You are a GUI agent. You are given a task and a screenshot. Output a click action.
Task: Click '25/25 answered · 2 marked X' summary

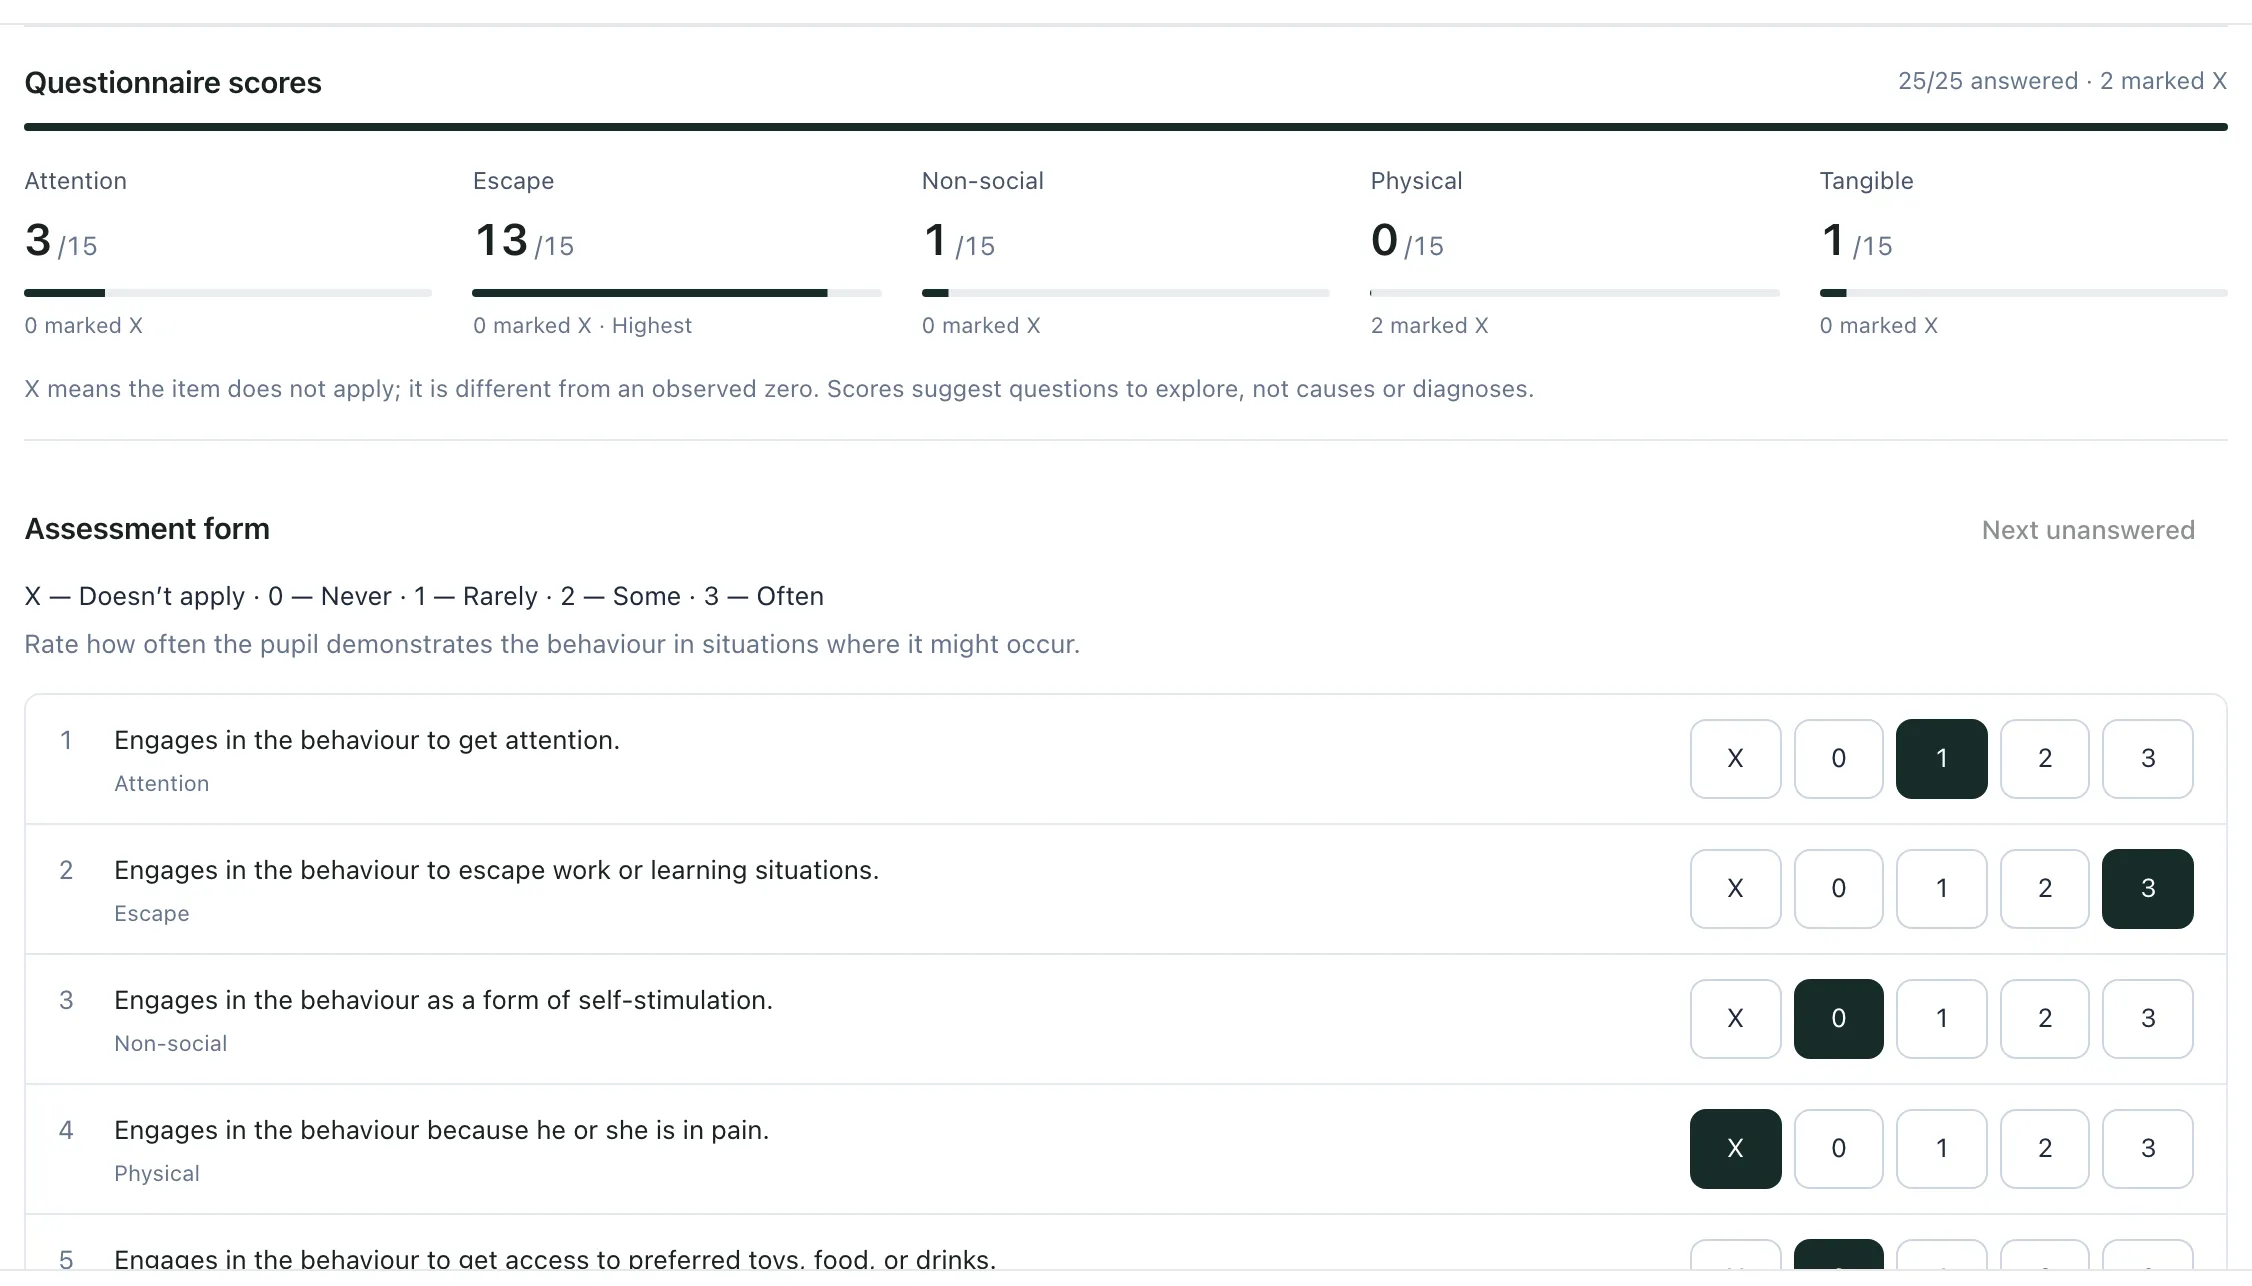pyautogui.click(x=2062, y=81)
